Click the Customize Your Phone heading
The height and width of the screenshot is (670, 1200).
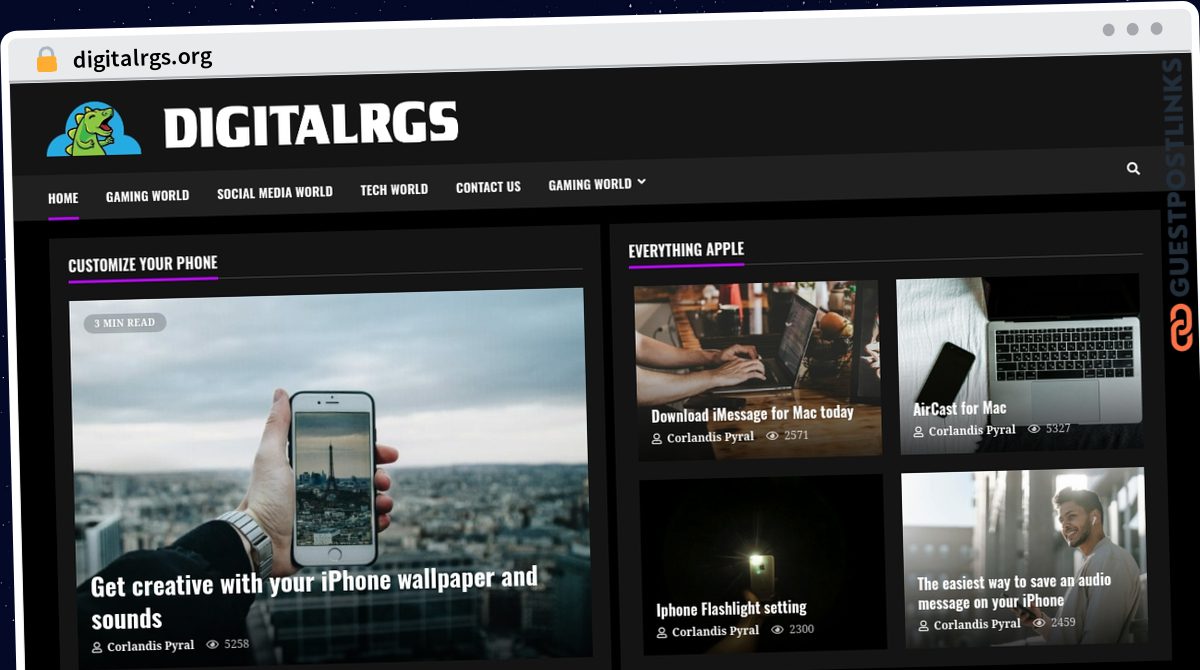(x=143, y=264)
